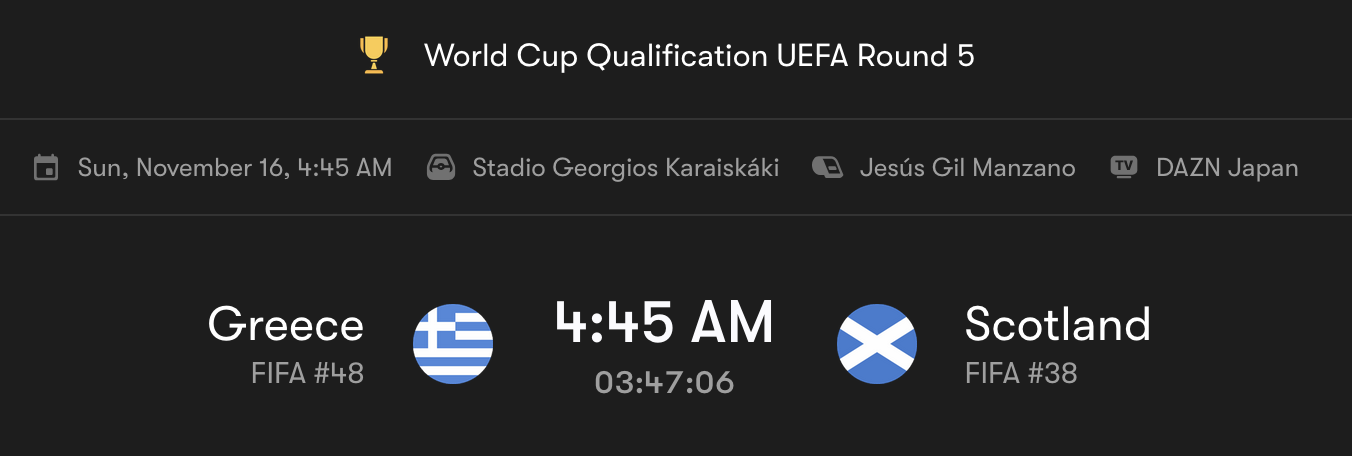Click the referee whistle icon
The width and height of the screenshot is (1352, 456).
pos(828,168)
